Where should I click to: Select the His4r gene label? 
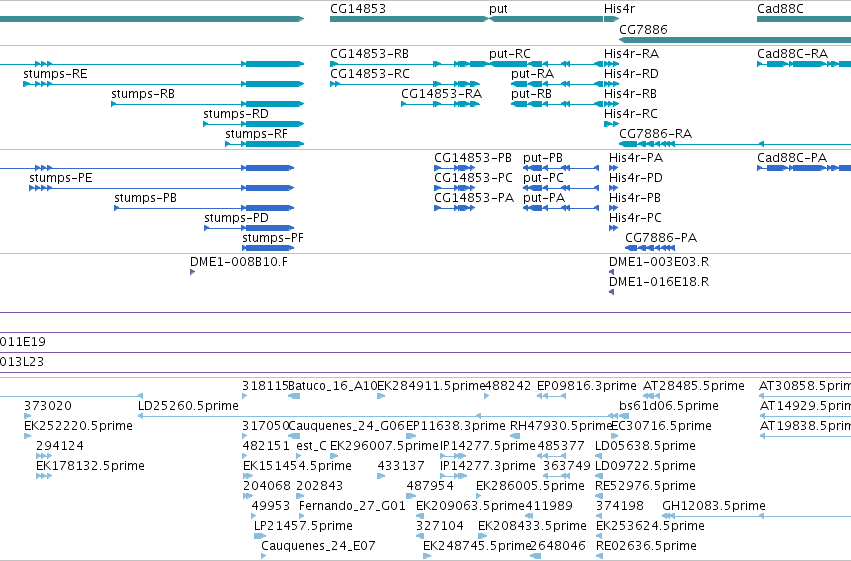619,9
